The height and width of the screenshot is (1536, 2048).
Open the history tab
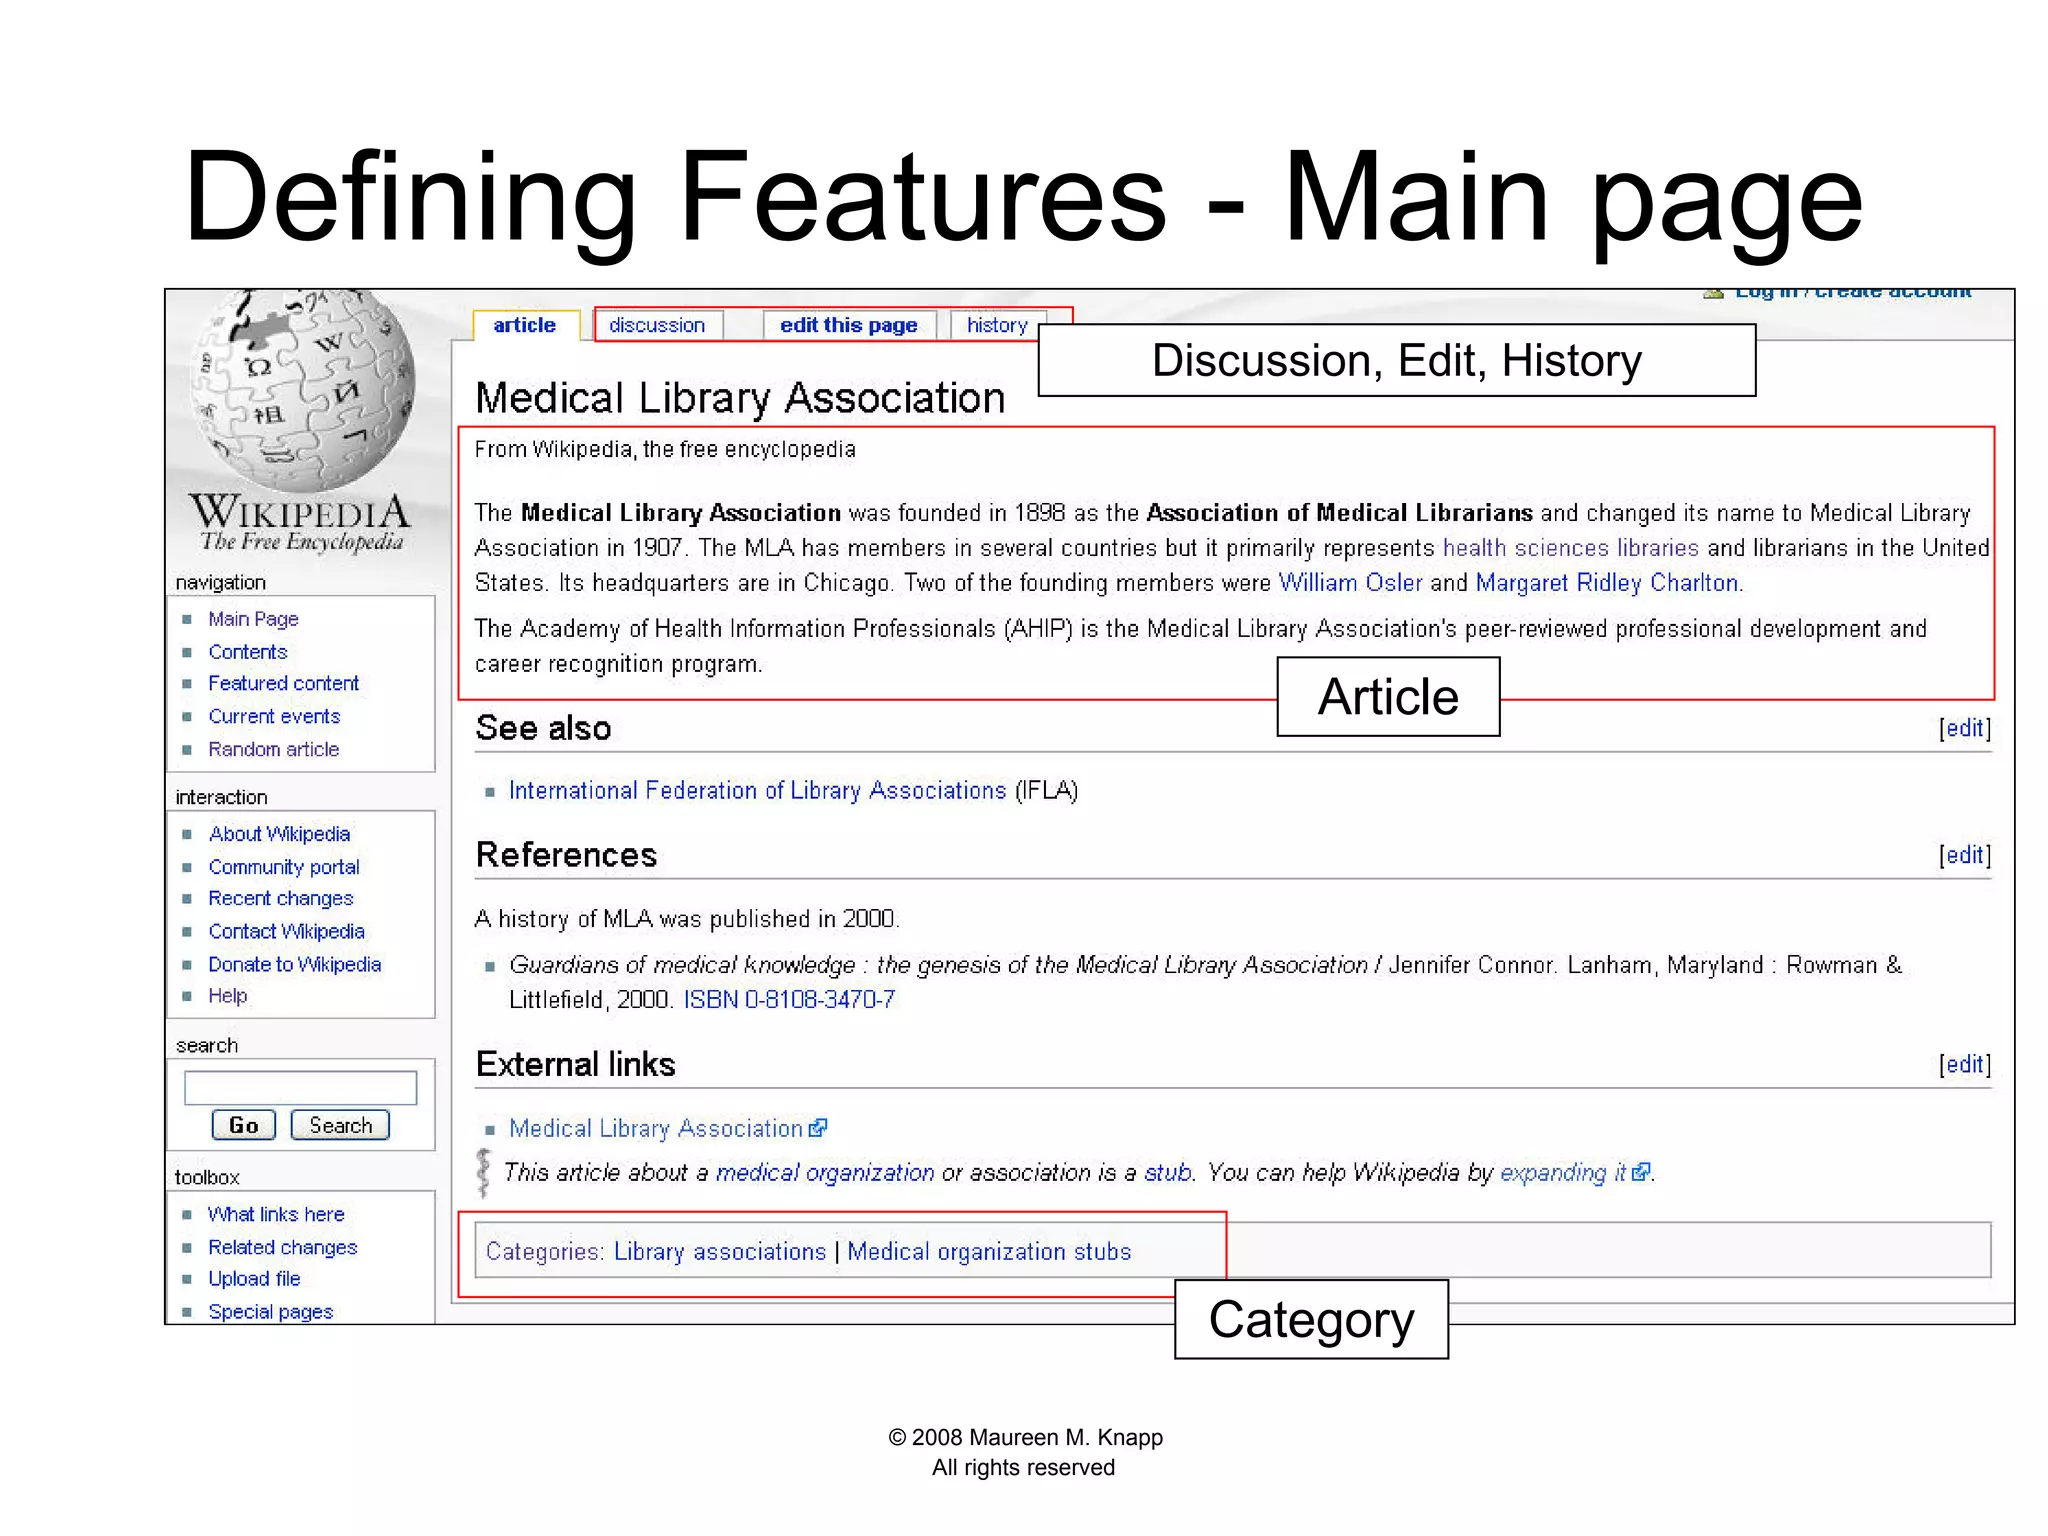coord(997,325)
